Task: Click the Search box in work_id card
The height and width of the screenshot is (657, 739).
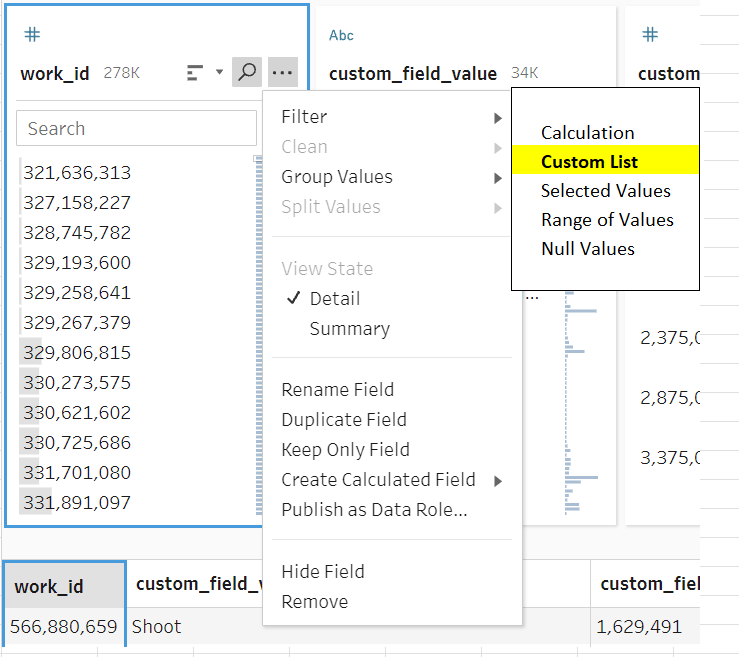Action: coord(137,129)
